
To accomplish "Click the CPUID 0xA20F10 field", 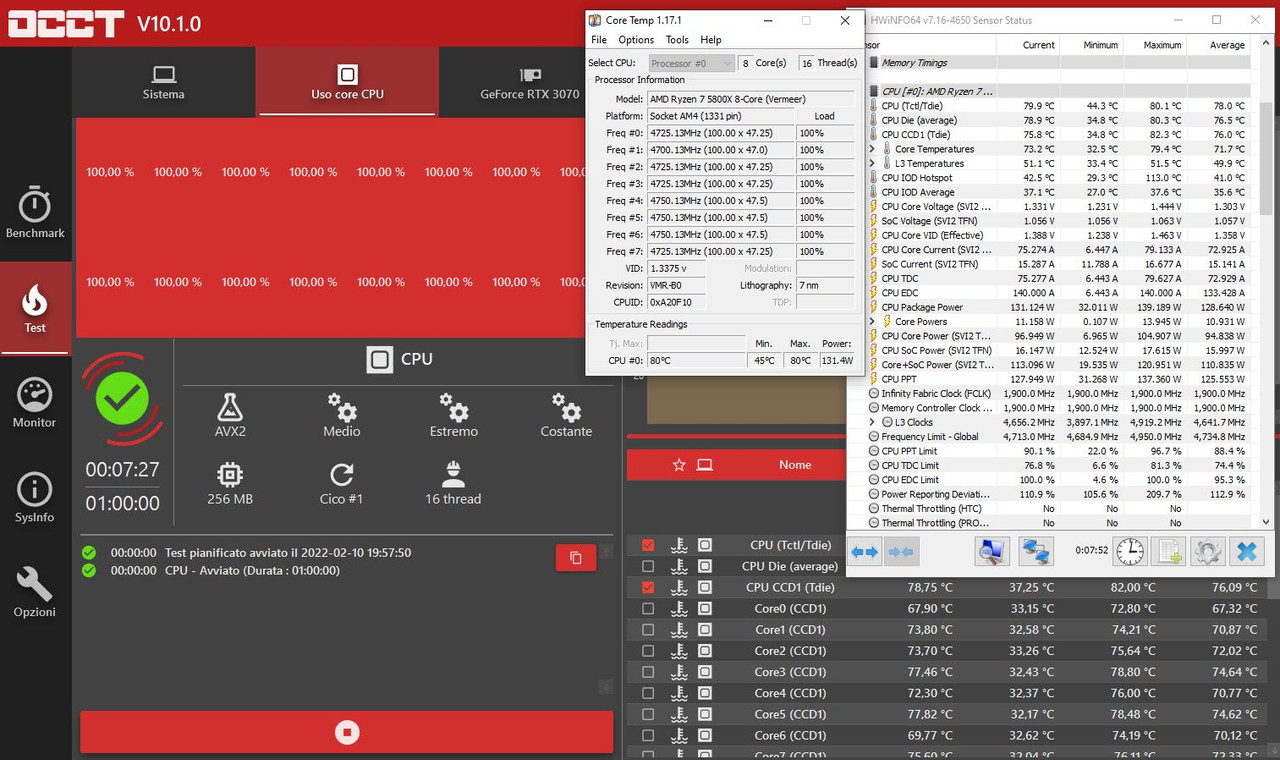I will [675, 302].
